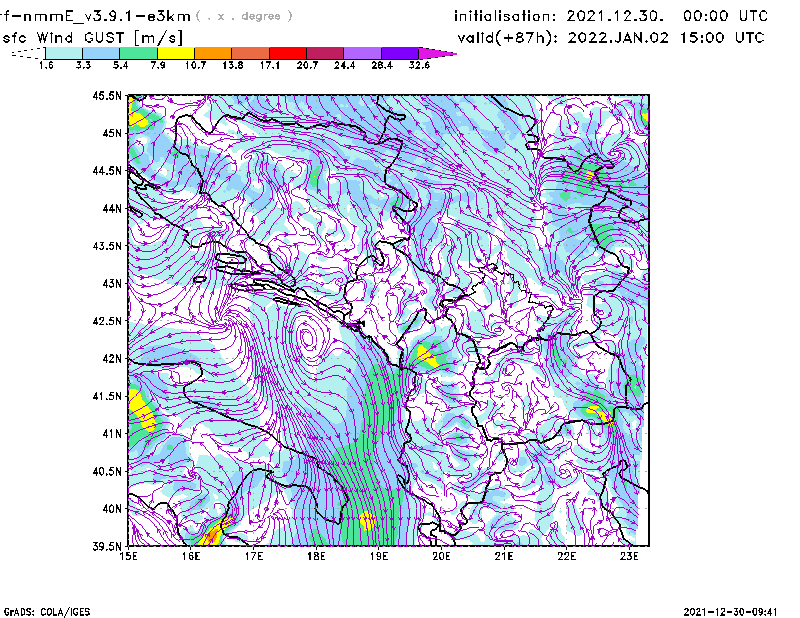Screen dimensions: 800x618
Task: Click the 40N latitude label
Action: [112, 509]
